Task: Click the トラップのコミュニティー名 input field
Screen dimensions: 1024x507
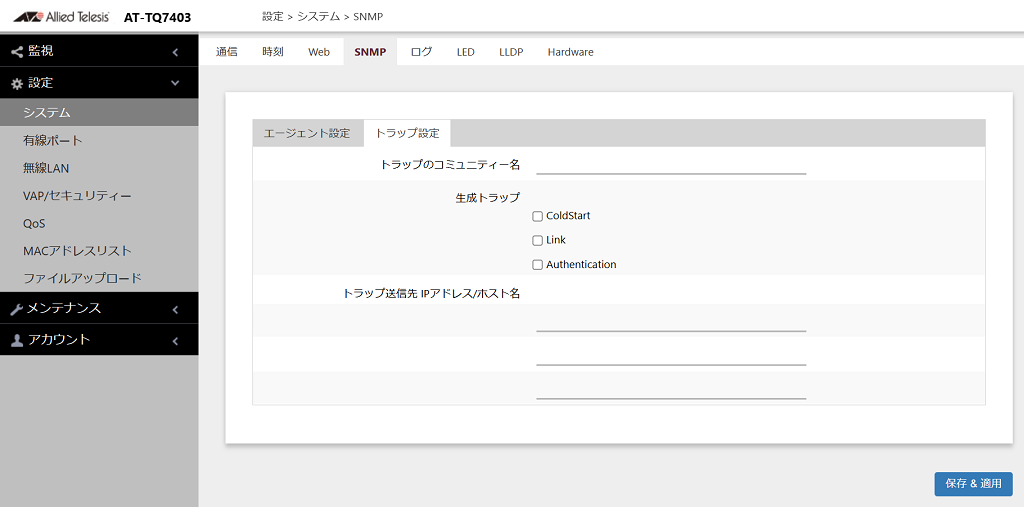Action: click(x=671, y=165)
